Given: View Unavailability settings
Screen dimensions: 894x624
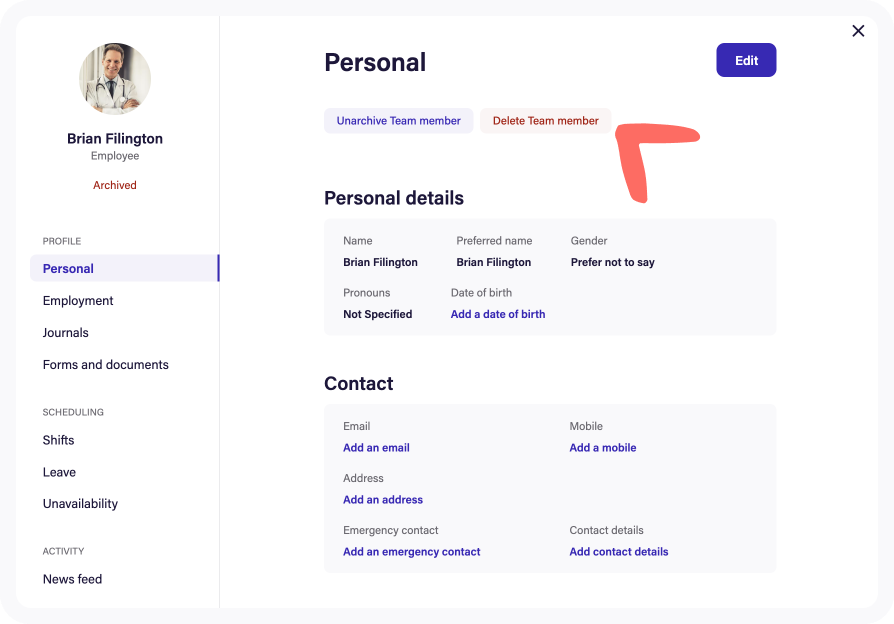Looking at the screenshot, I should coord(80,503).
